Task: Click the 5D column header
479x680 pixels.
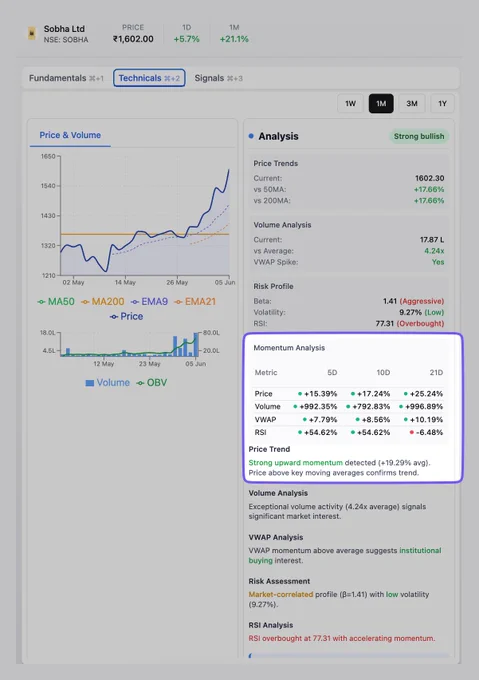Action: pos(332,373)
